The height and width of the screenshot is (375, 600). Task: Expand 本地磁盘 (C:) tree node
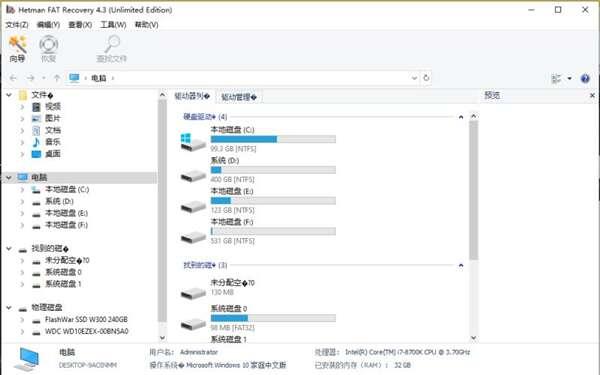pos(22,189)
